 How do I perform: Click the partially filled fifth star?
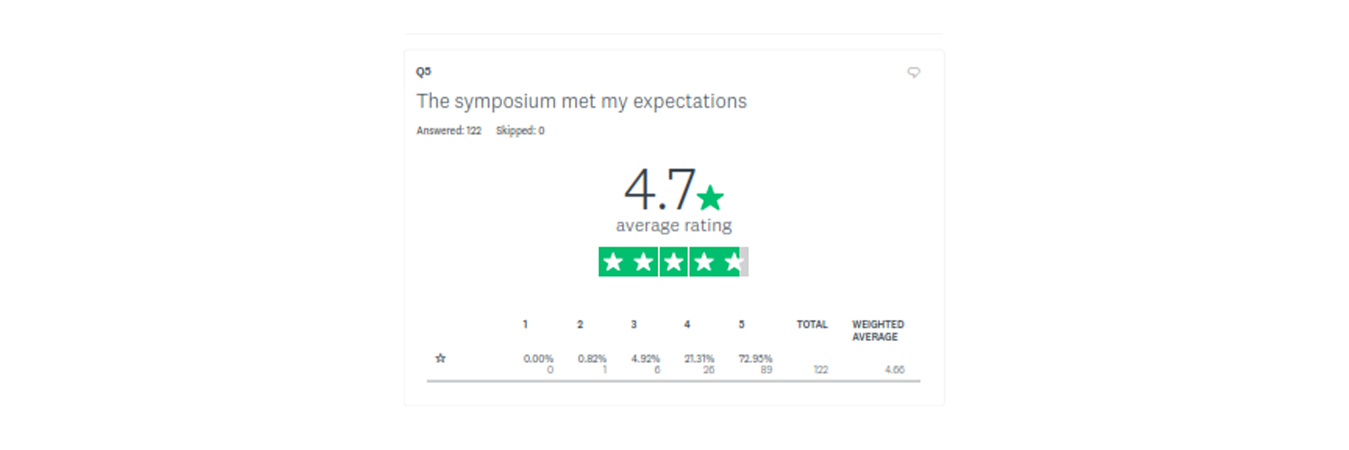(x=734, y=262)
